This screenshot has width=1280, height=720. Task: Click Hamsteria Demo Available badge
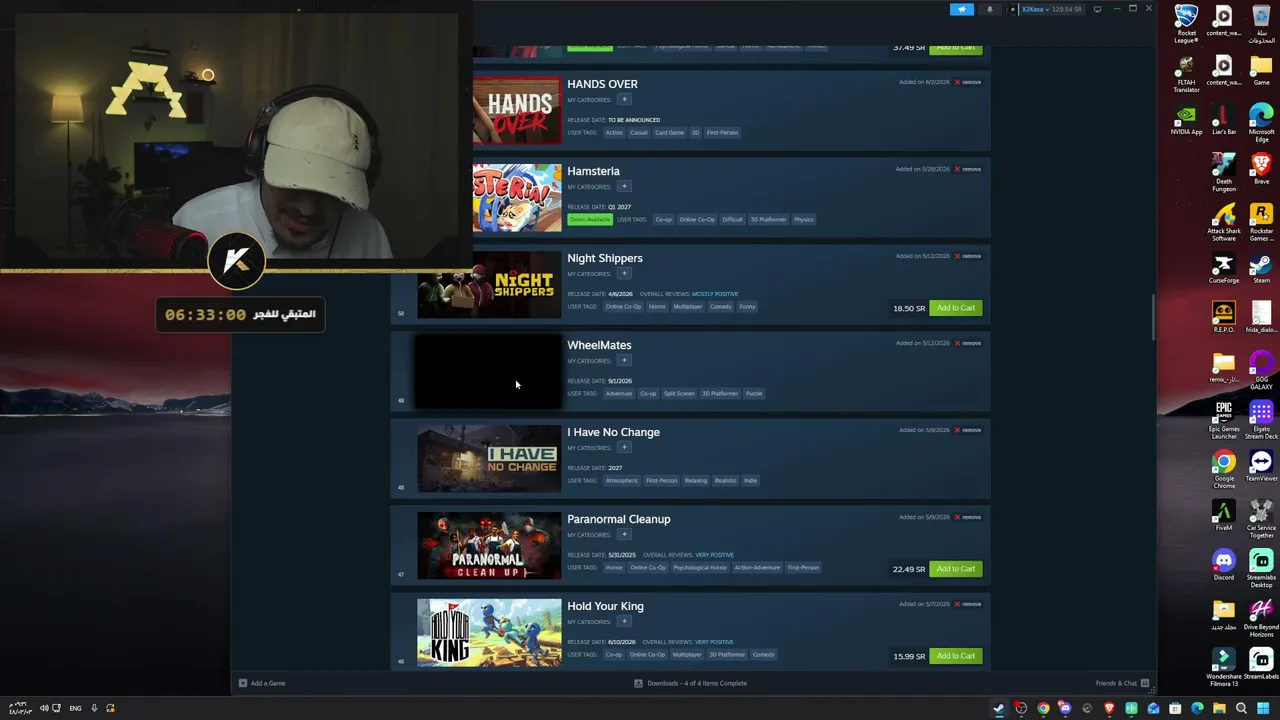(x=590, y=220)
